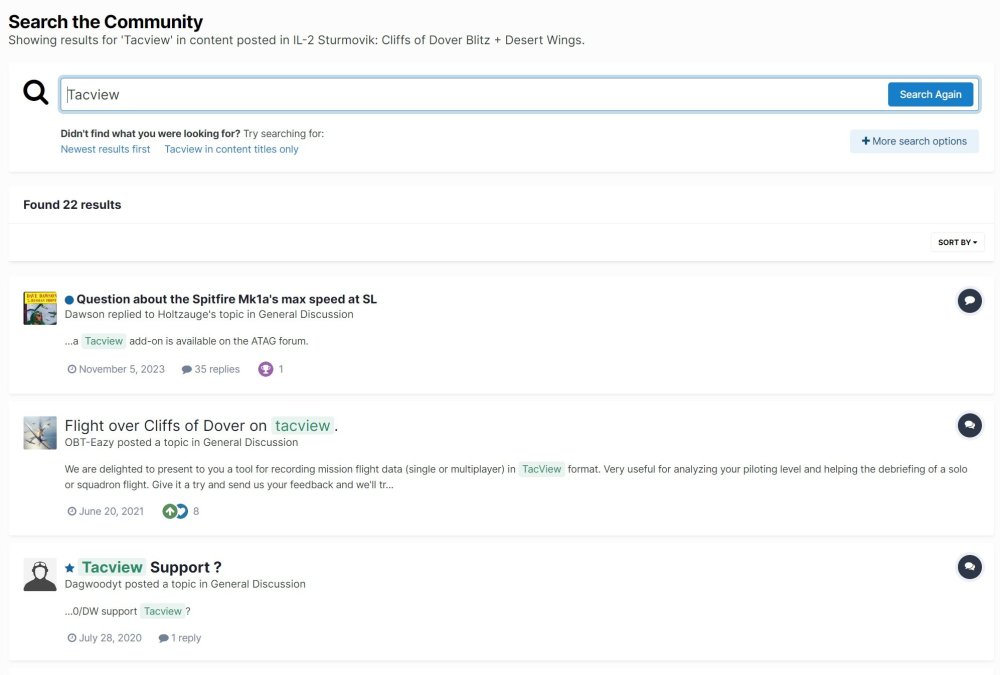Focus the Tacview search input field
Image resolution: width=1000 pixels, height=675 pixels.
point(470,94)
